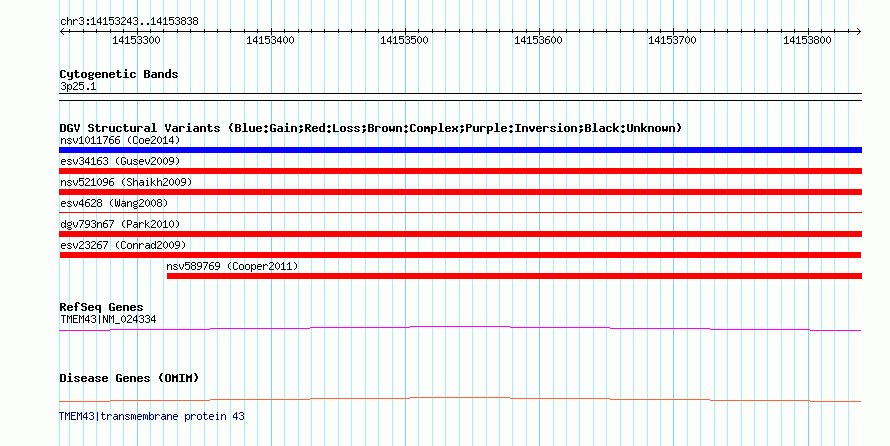Click the red esv23267 variant bar
Viewport: 890px width, 446px height.
460,255
